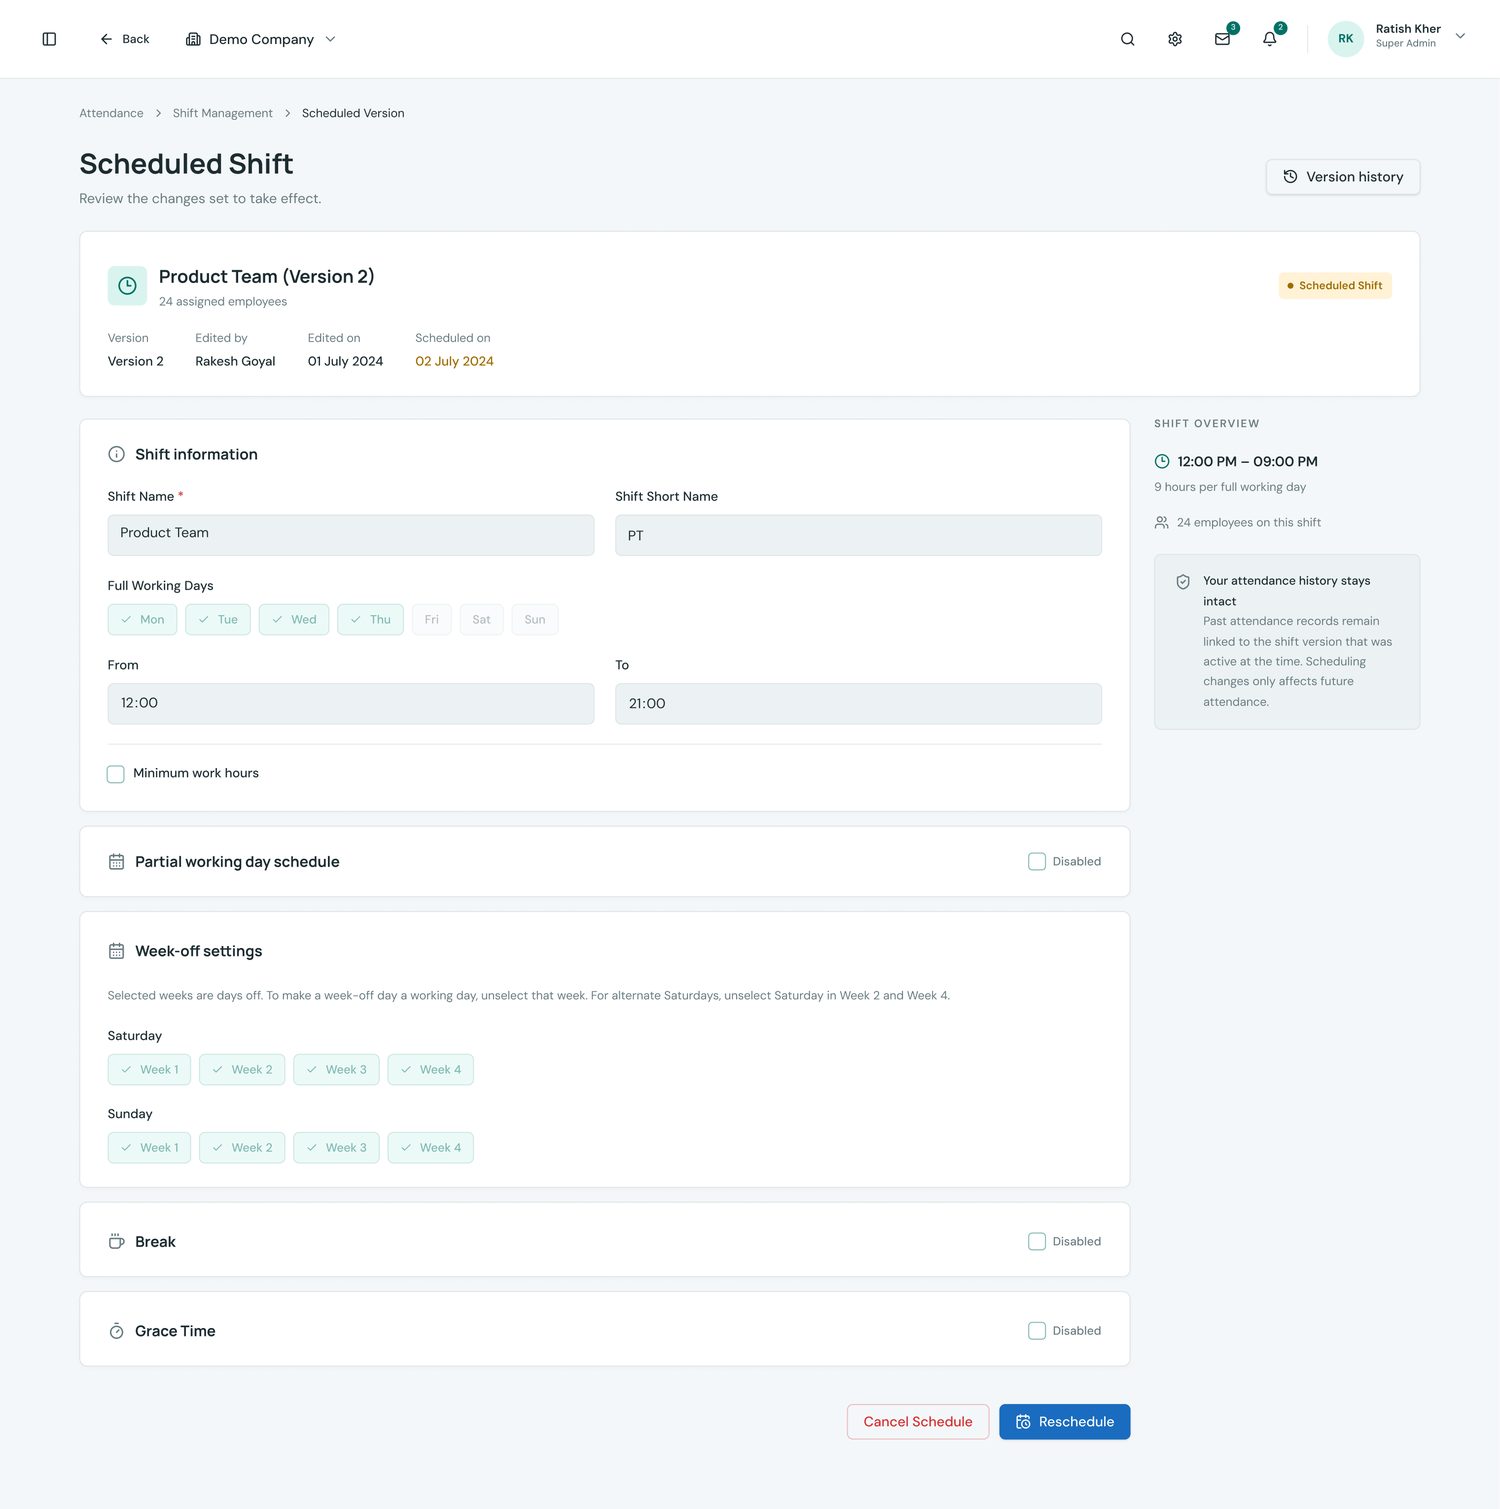Click the Shift information info icon
The image size is (1500, 1509).
(116, 454)
